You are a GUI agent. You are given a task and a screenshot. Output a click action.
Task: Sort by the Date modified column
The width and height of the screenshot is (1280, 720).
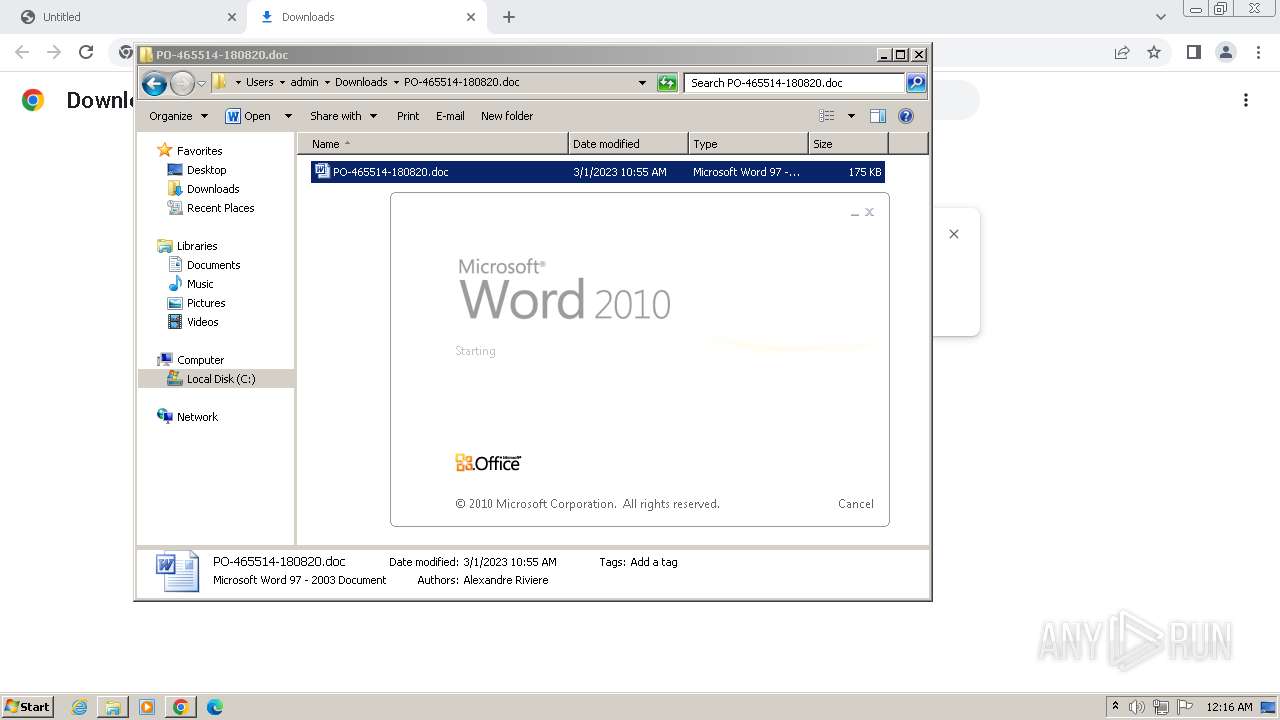628,144
